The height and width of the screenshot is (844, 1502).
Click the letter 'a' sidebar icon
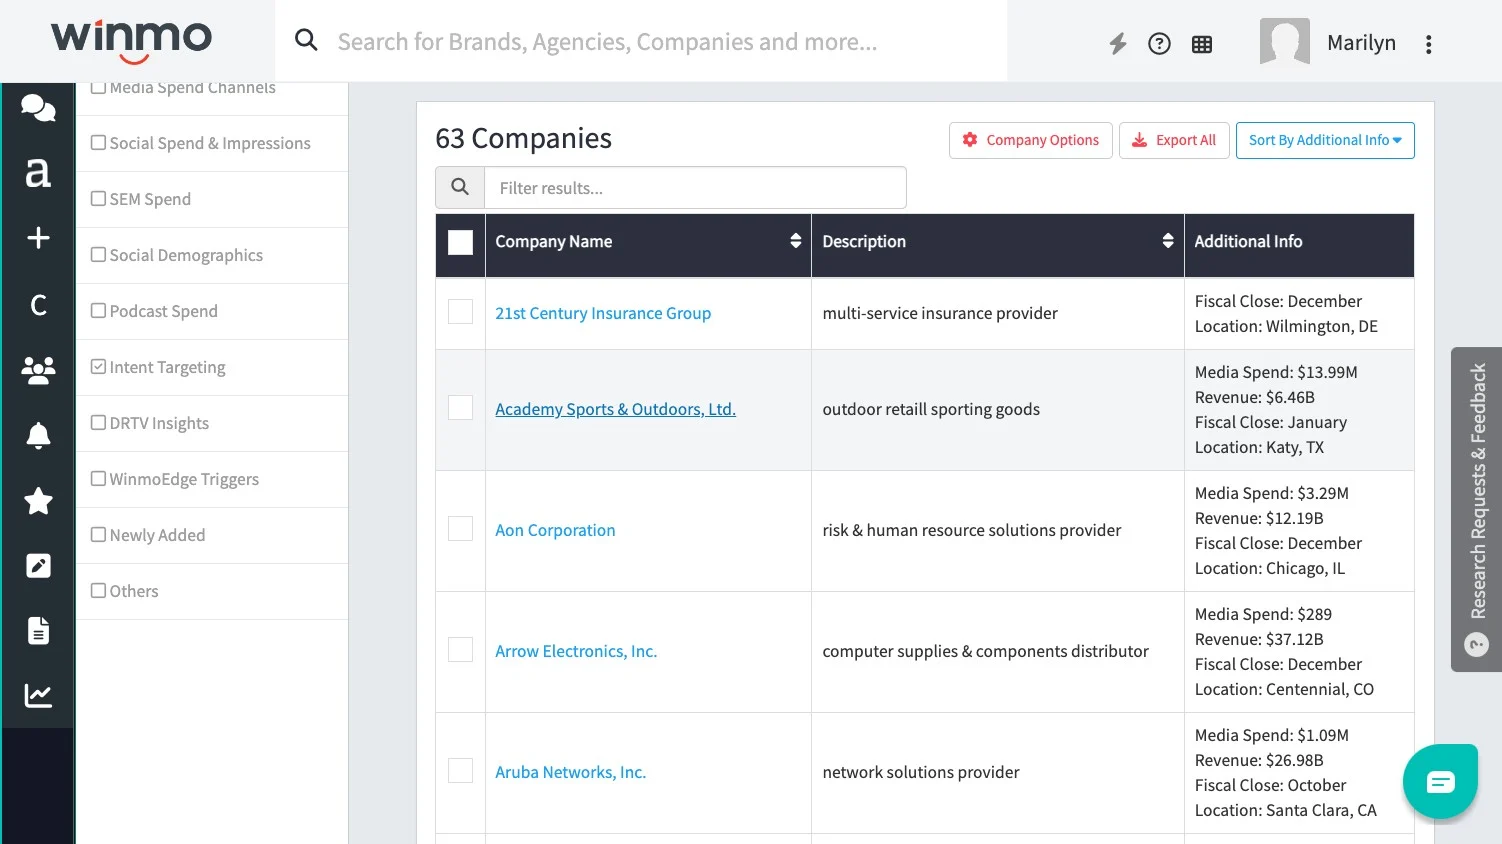click(x=38, y=172)
